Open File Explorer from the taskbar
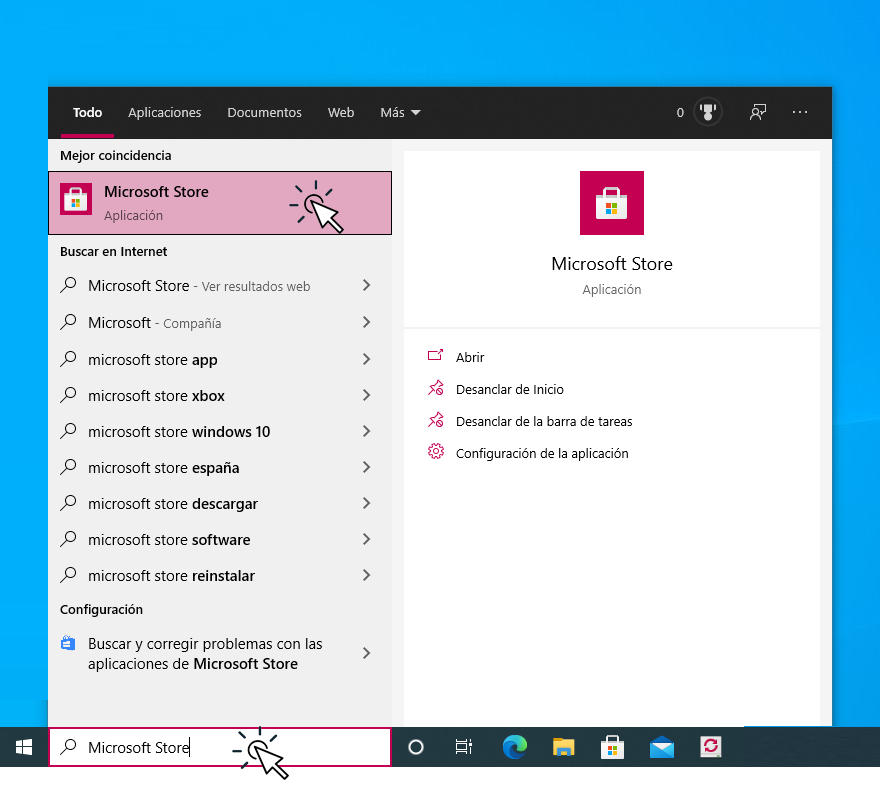880x800 pixels. click(x=563, y=747)
